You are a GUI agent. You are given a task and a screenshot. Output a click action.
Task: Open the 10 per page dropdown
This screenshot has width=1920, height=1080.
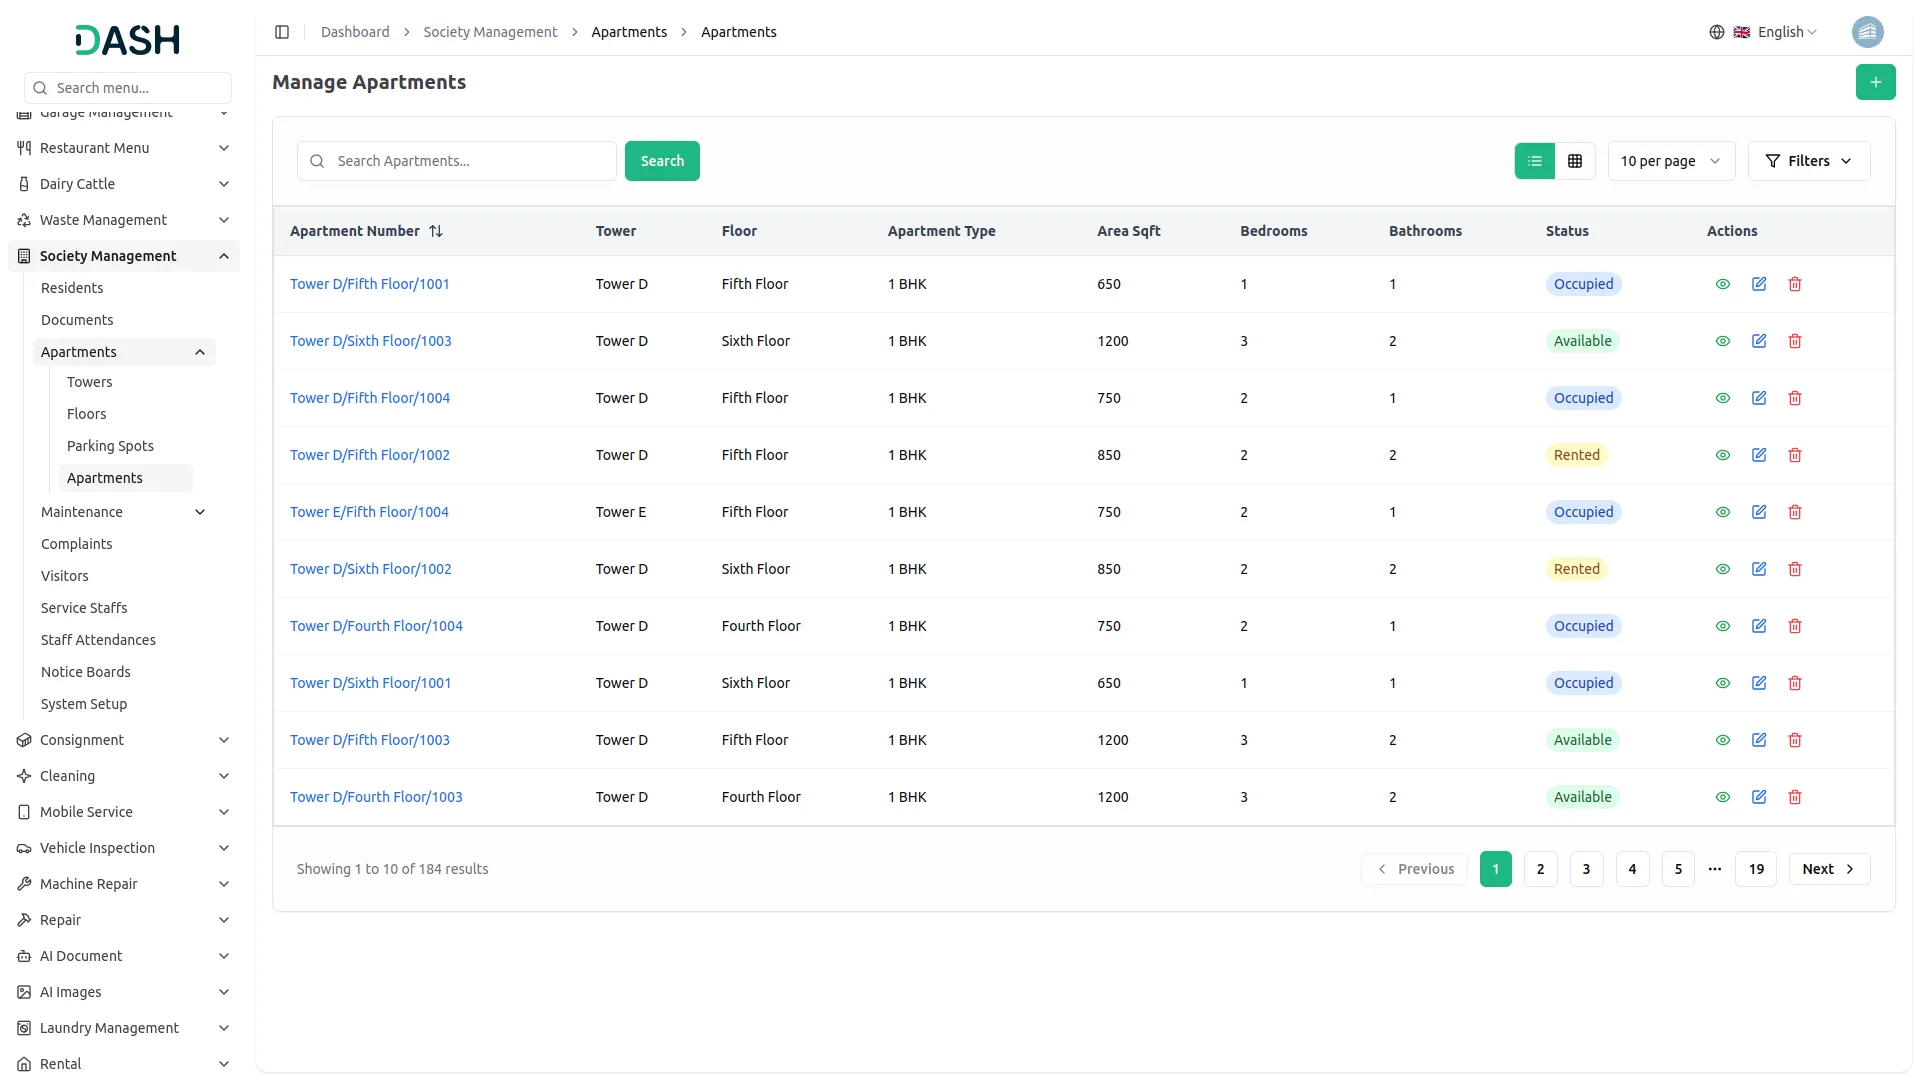tap(1670, 161)
